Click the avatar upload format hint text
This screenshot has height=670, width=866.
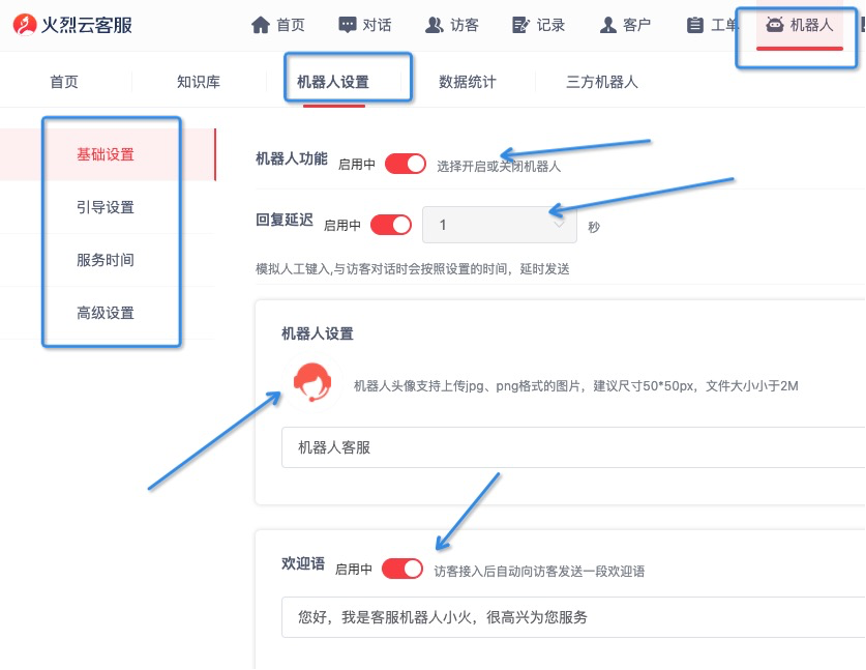(576, 386)
